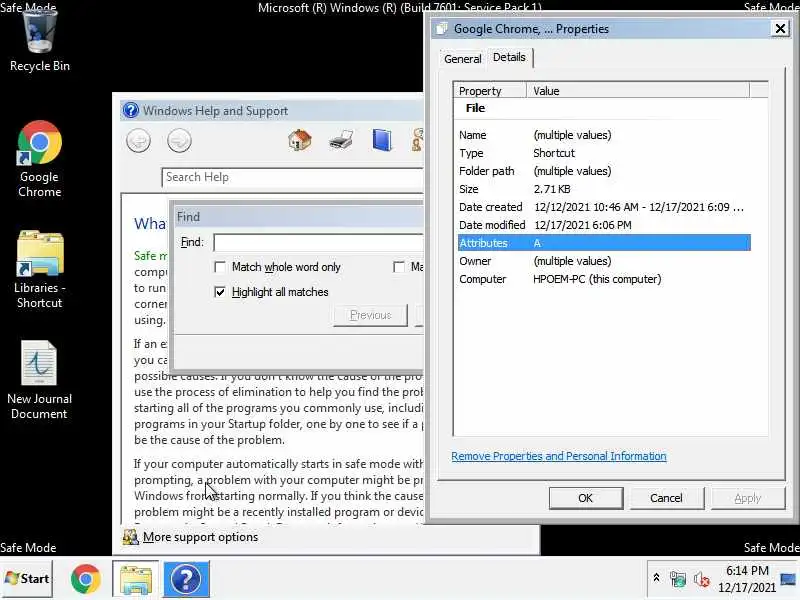Select the Size 2.71 KB row
This screenshot has height=600, width=800.
[x=604, y=189]
